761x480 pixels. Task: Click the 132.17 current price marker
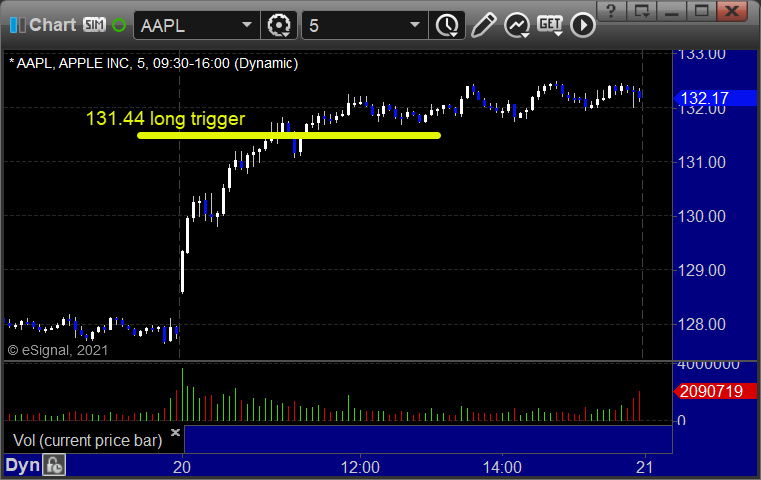pos(716,99)
